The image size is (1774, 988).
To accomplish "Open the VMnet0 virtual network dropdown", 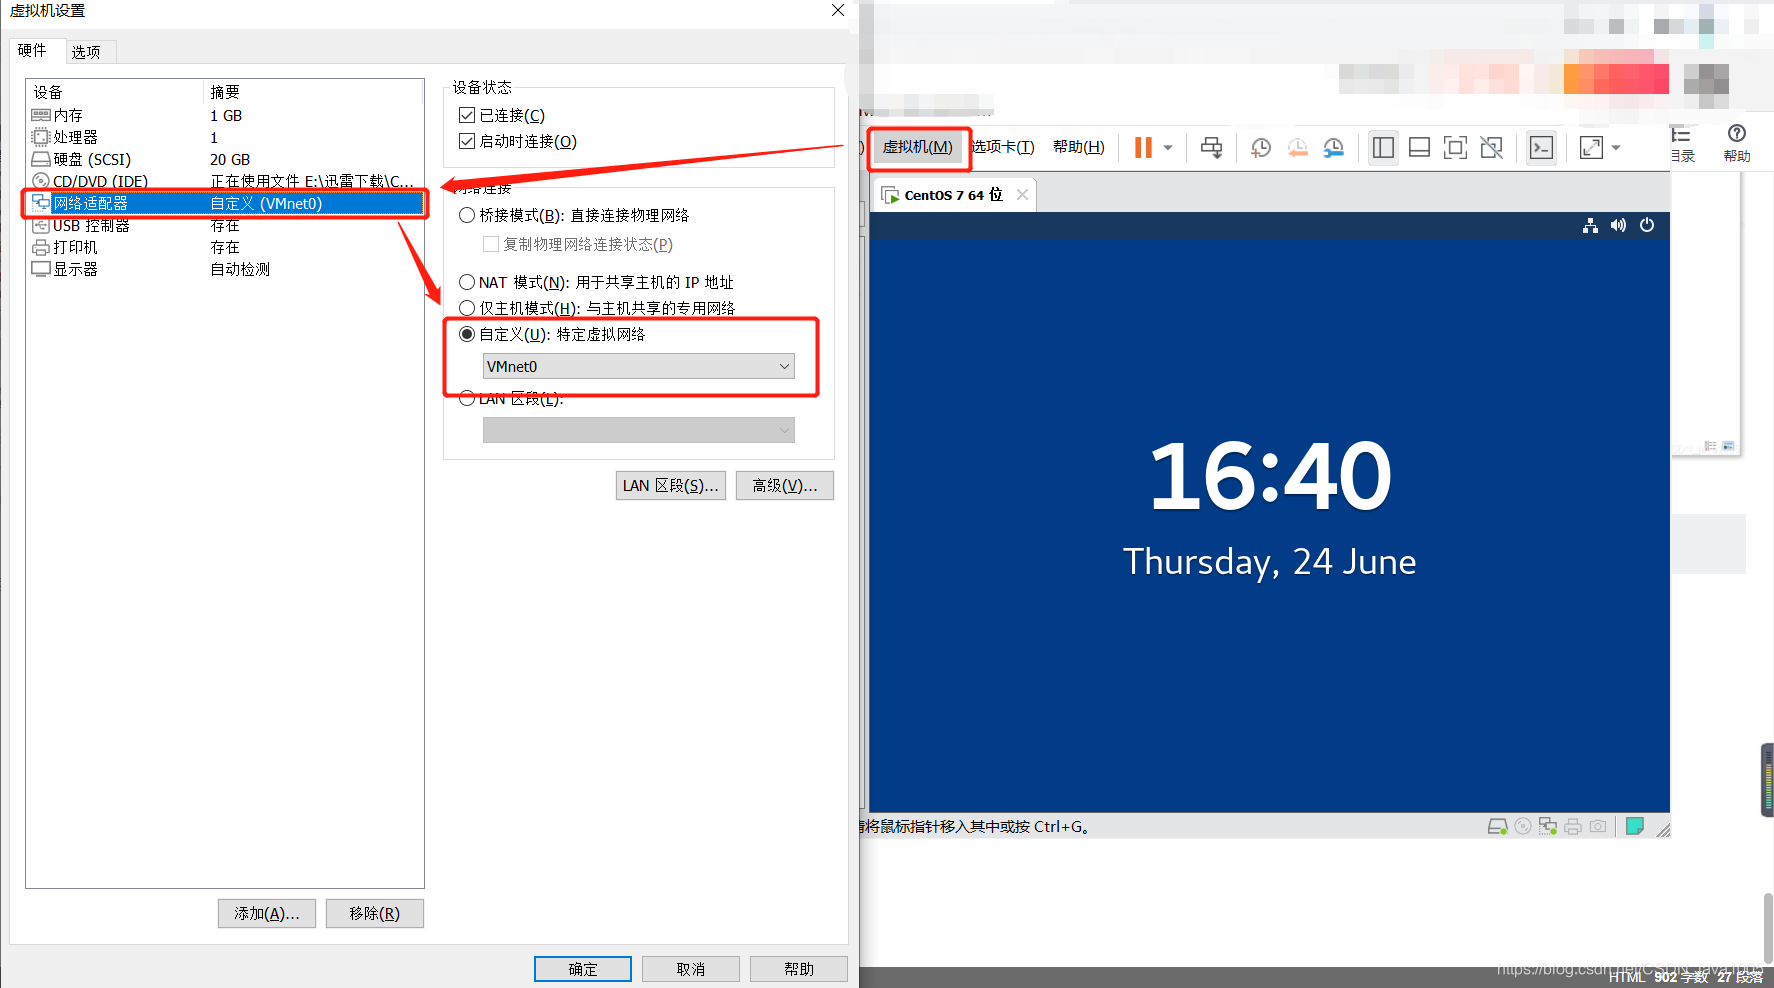I will pos(639,366).
